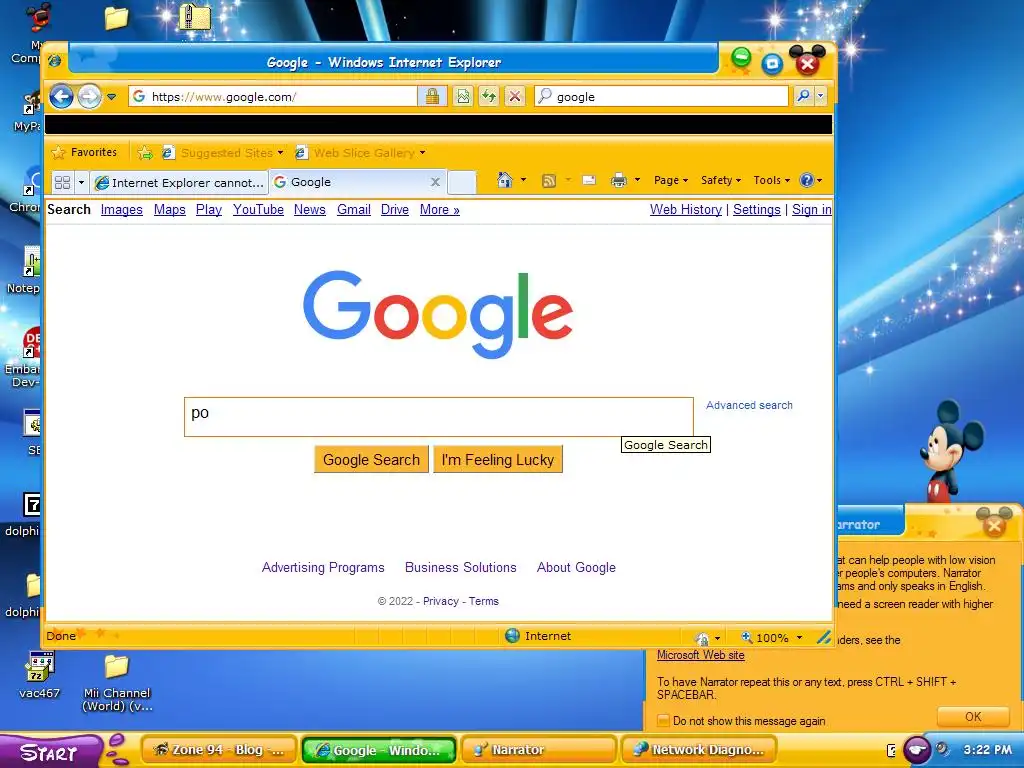Screen dimensions: 1024x768
Task: Click the Home icon in command bar
Action: point(504,180)
